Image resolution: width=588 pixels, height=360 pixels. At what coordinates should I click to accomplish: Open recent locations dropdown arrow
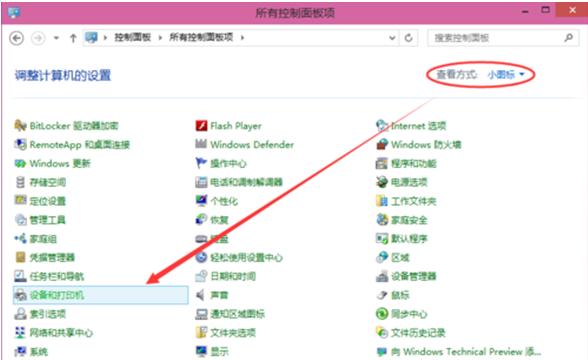coord(56,38)
